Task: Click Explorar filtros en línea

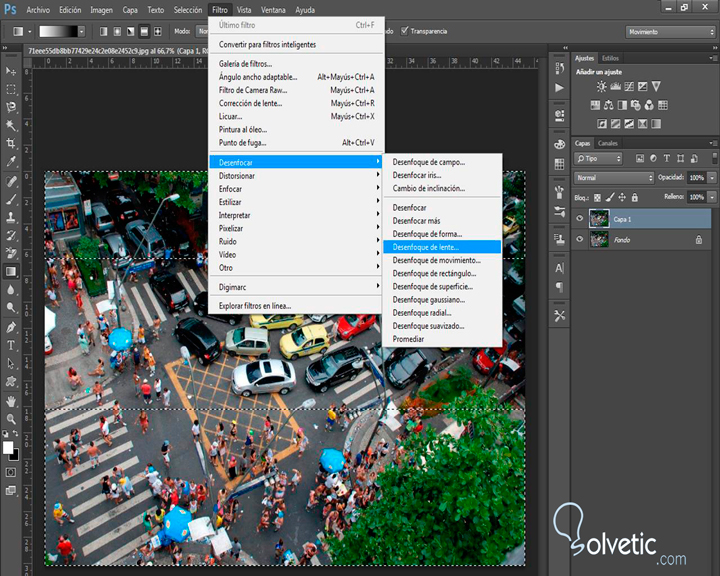Action: pyautogui.click(x=255, y=305)
